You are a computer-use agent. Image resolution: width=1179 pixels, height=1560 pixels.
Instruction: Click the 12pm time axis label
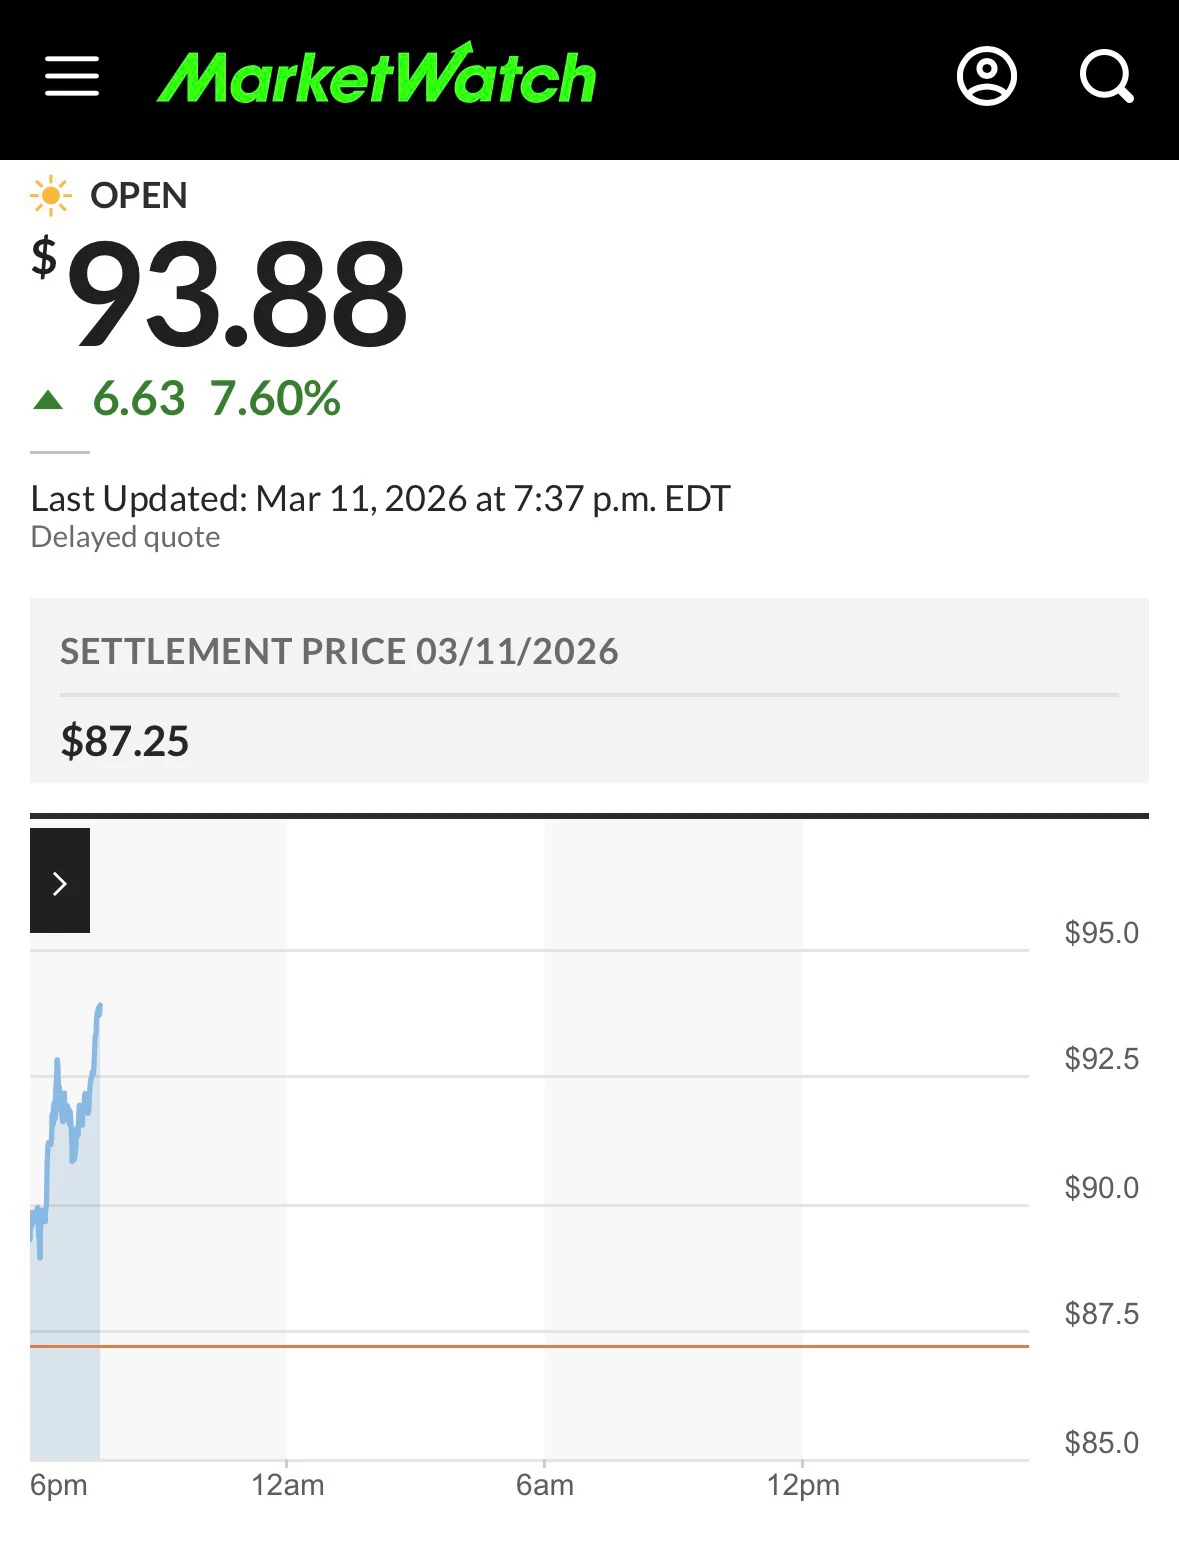(x=803, y=1485)
